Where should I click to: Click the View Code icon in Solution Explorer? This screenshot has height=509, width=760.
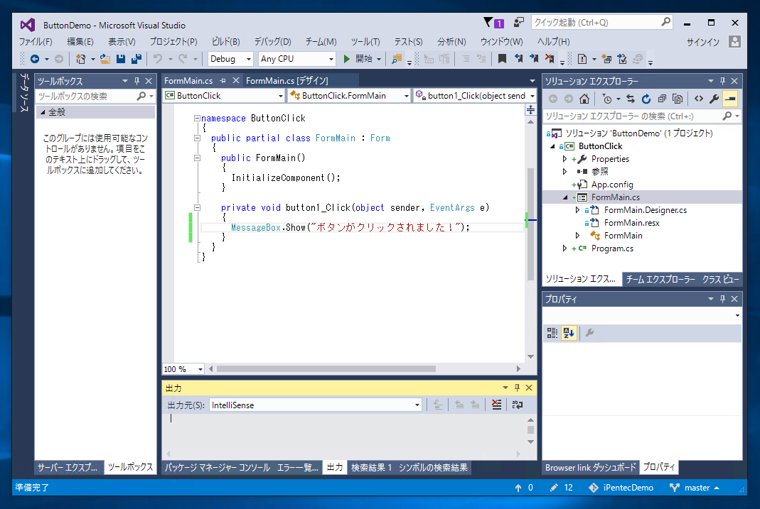click(698, 99)
